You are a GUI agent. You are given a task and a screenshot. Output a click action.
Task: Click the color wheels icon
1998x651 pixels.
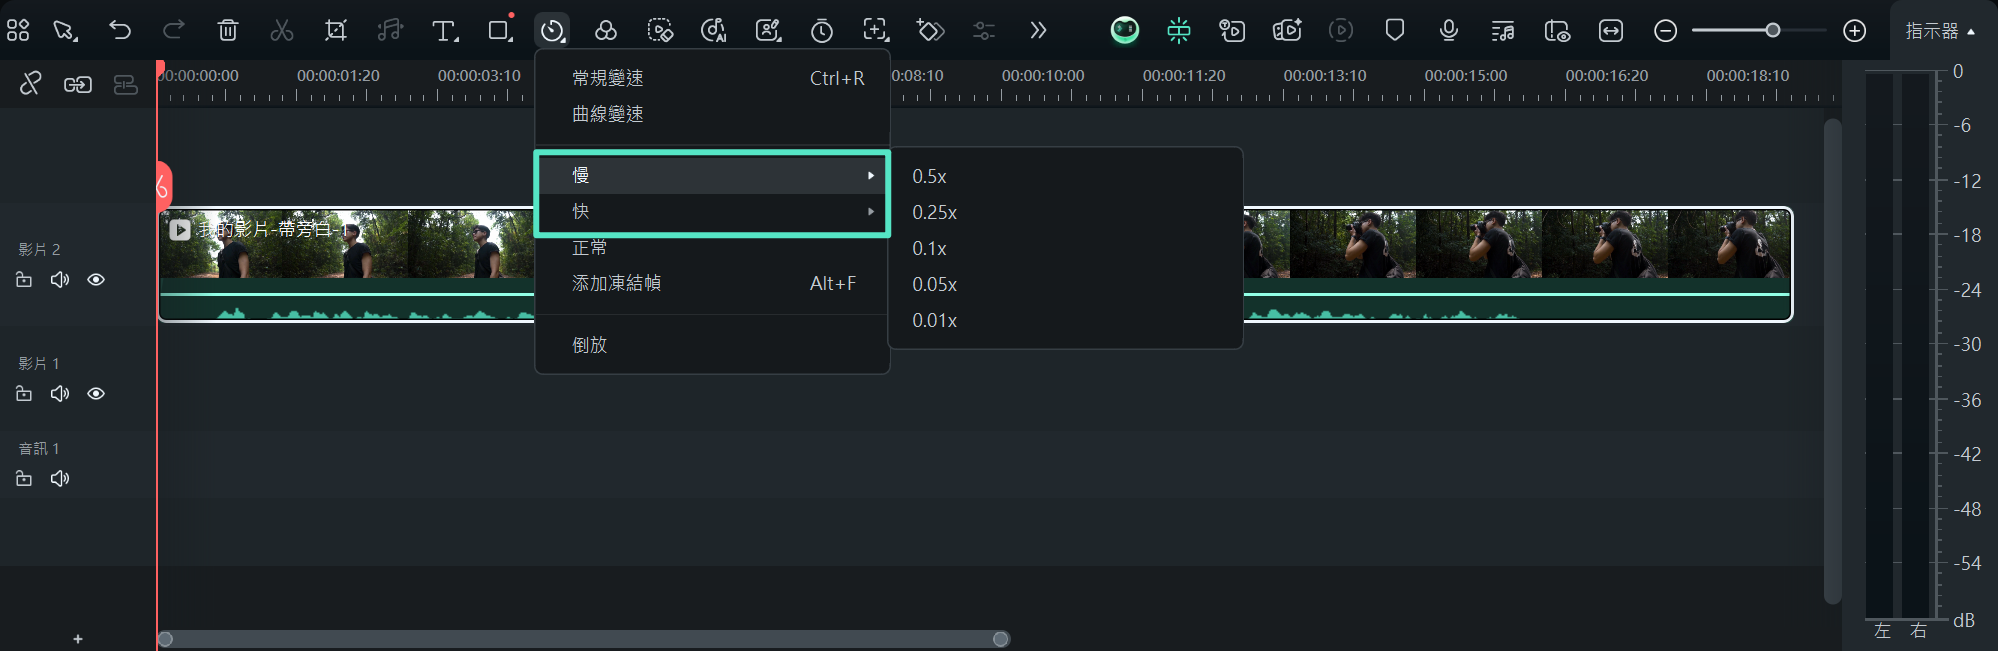tap(605, 31)
